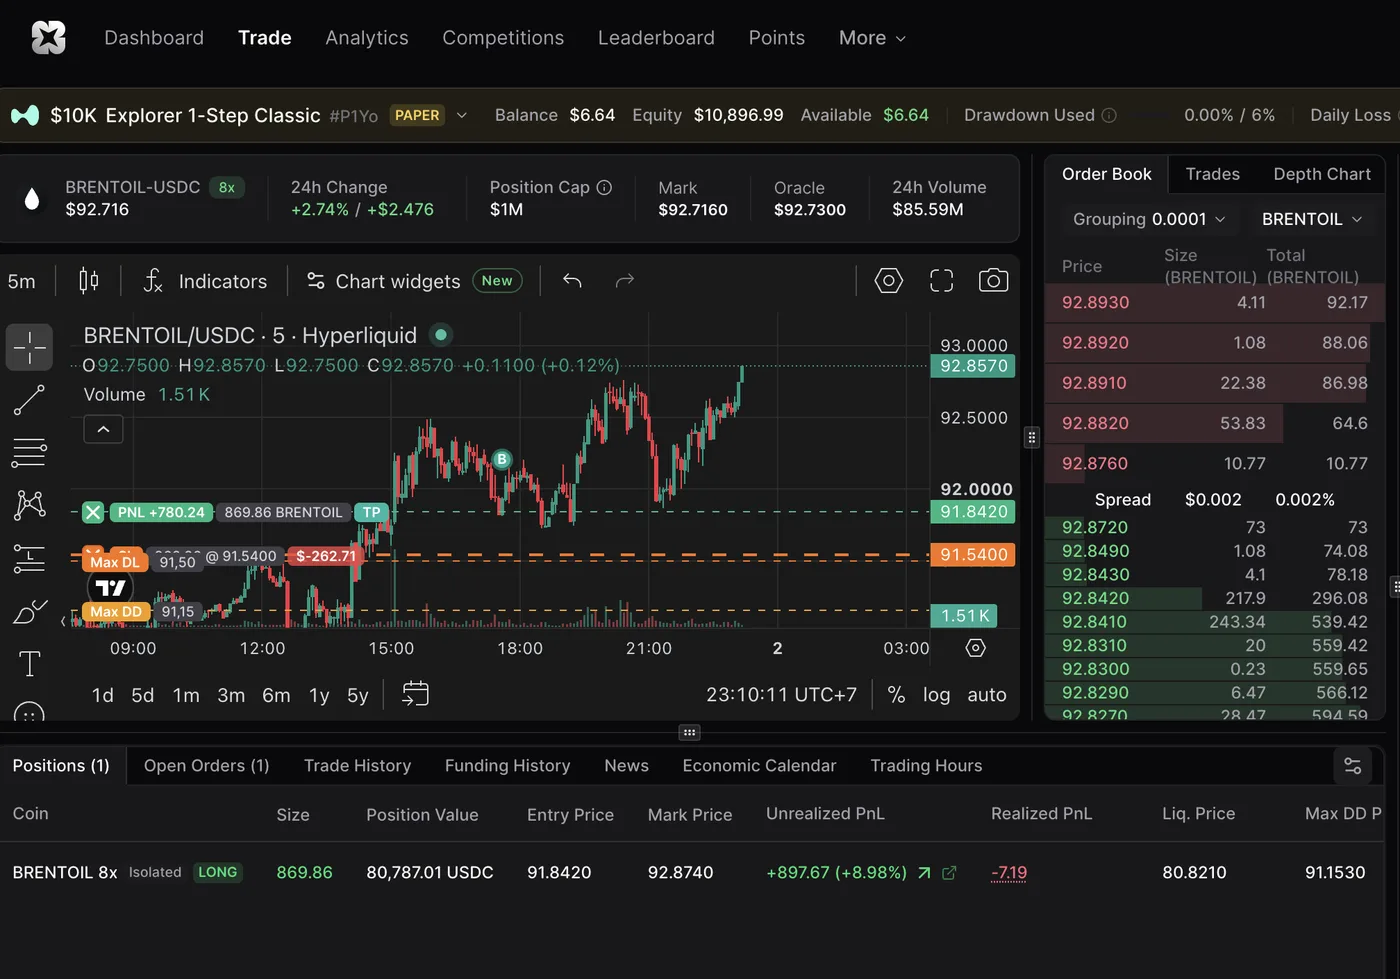Select the trend line drawing tool
This screenshot has height=979, width=1400.
click(x=29, y=400)
